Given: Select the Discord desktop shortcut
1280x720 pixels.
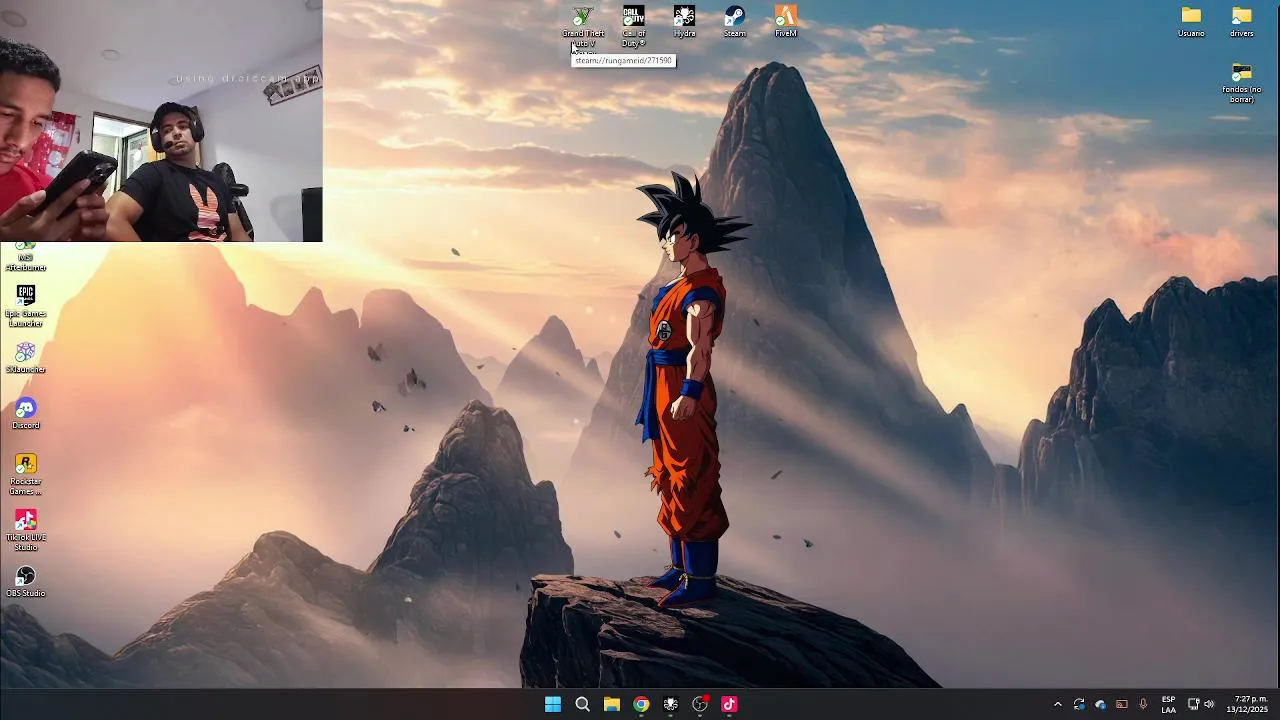Looking at the screenshot, I should point(26,414).
